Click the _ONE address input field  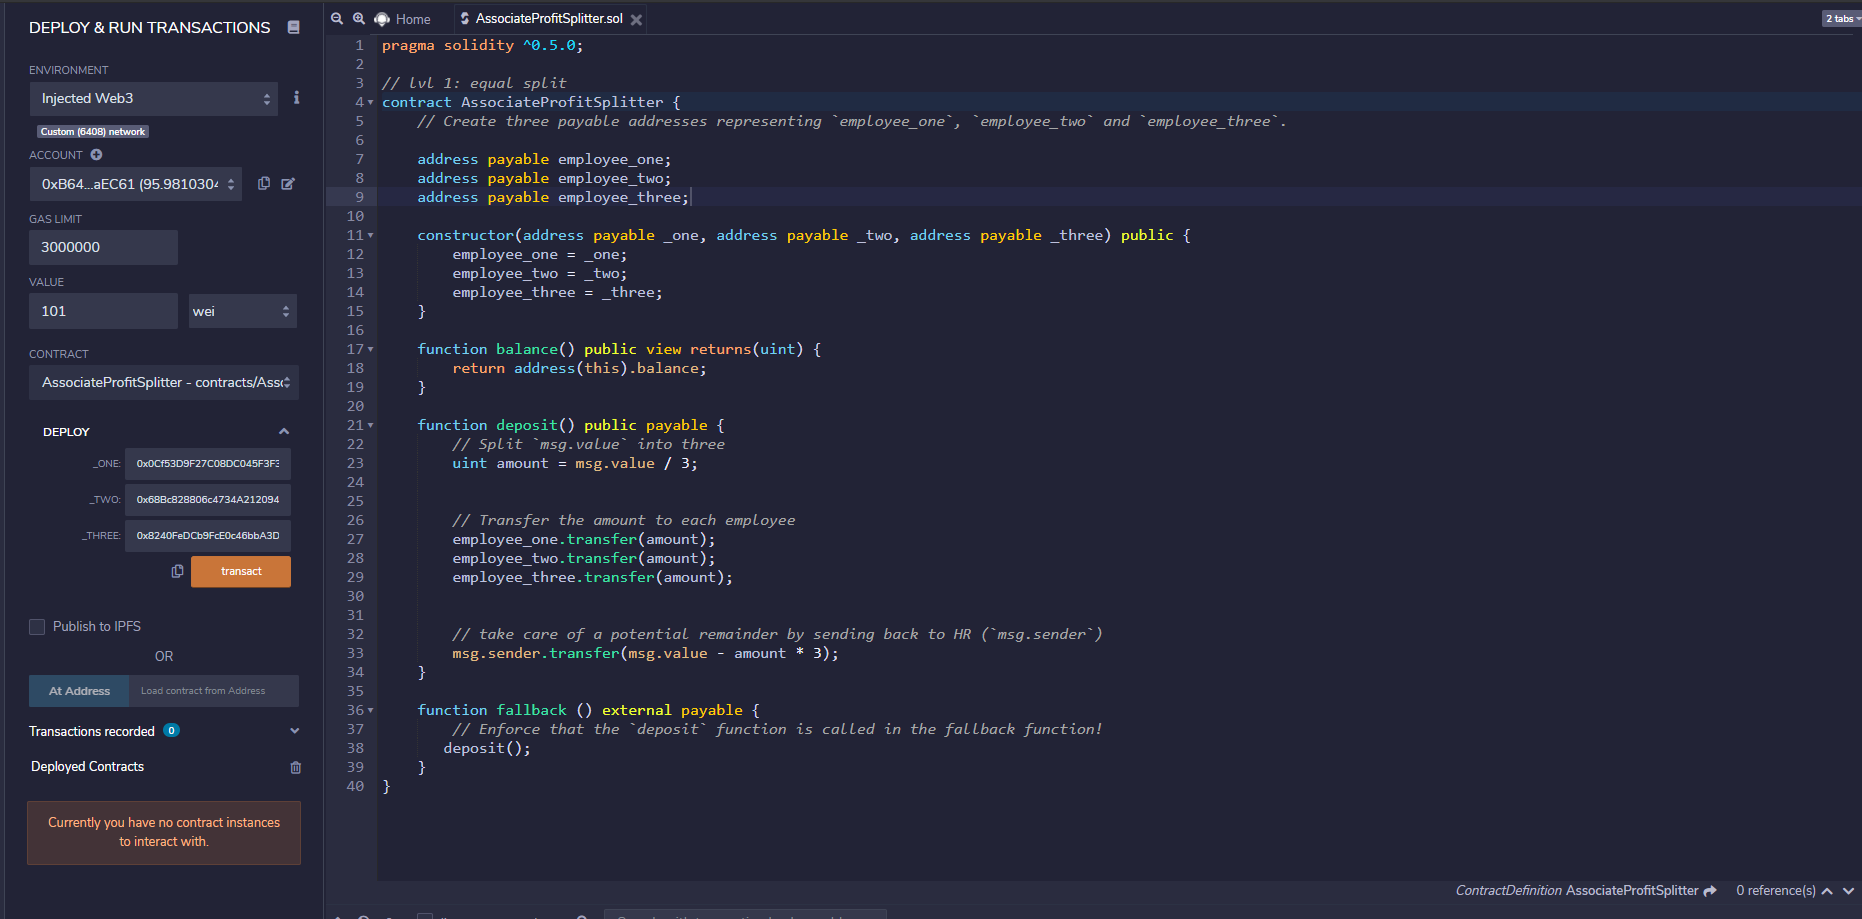click(x=208, y=464)
